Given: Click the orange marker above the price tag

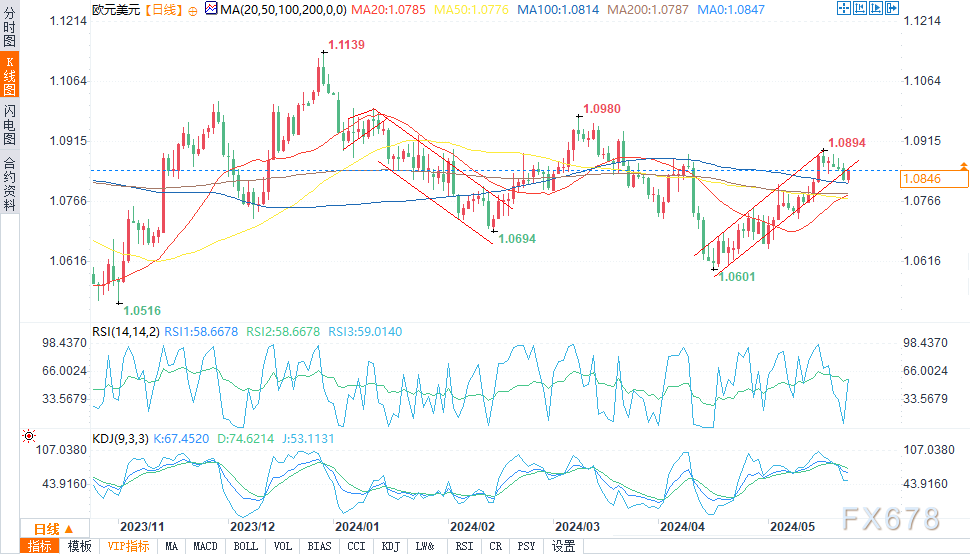Looking at the screenshot, I should (x=963, y=164).
